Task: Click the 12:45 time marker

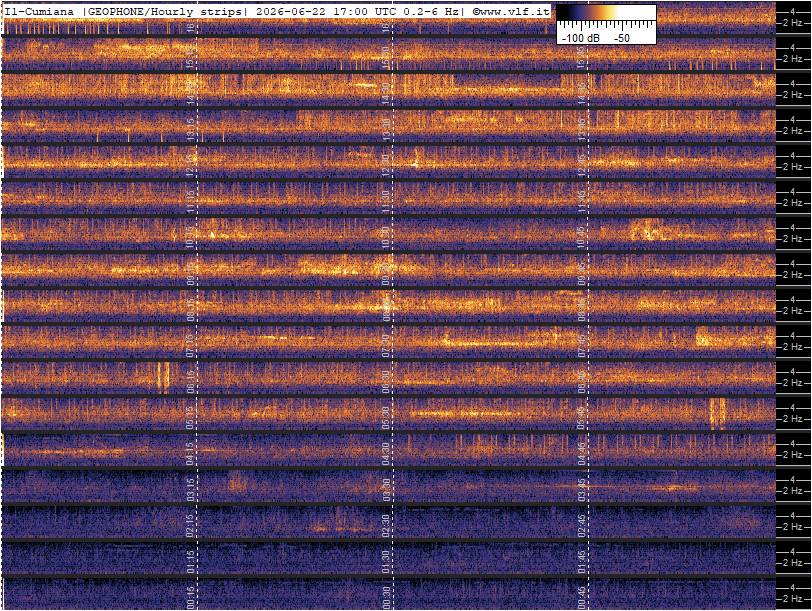Action: click(x=582, y=165)
